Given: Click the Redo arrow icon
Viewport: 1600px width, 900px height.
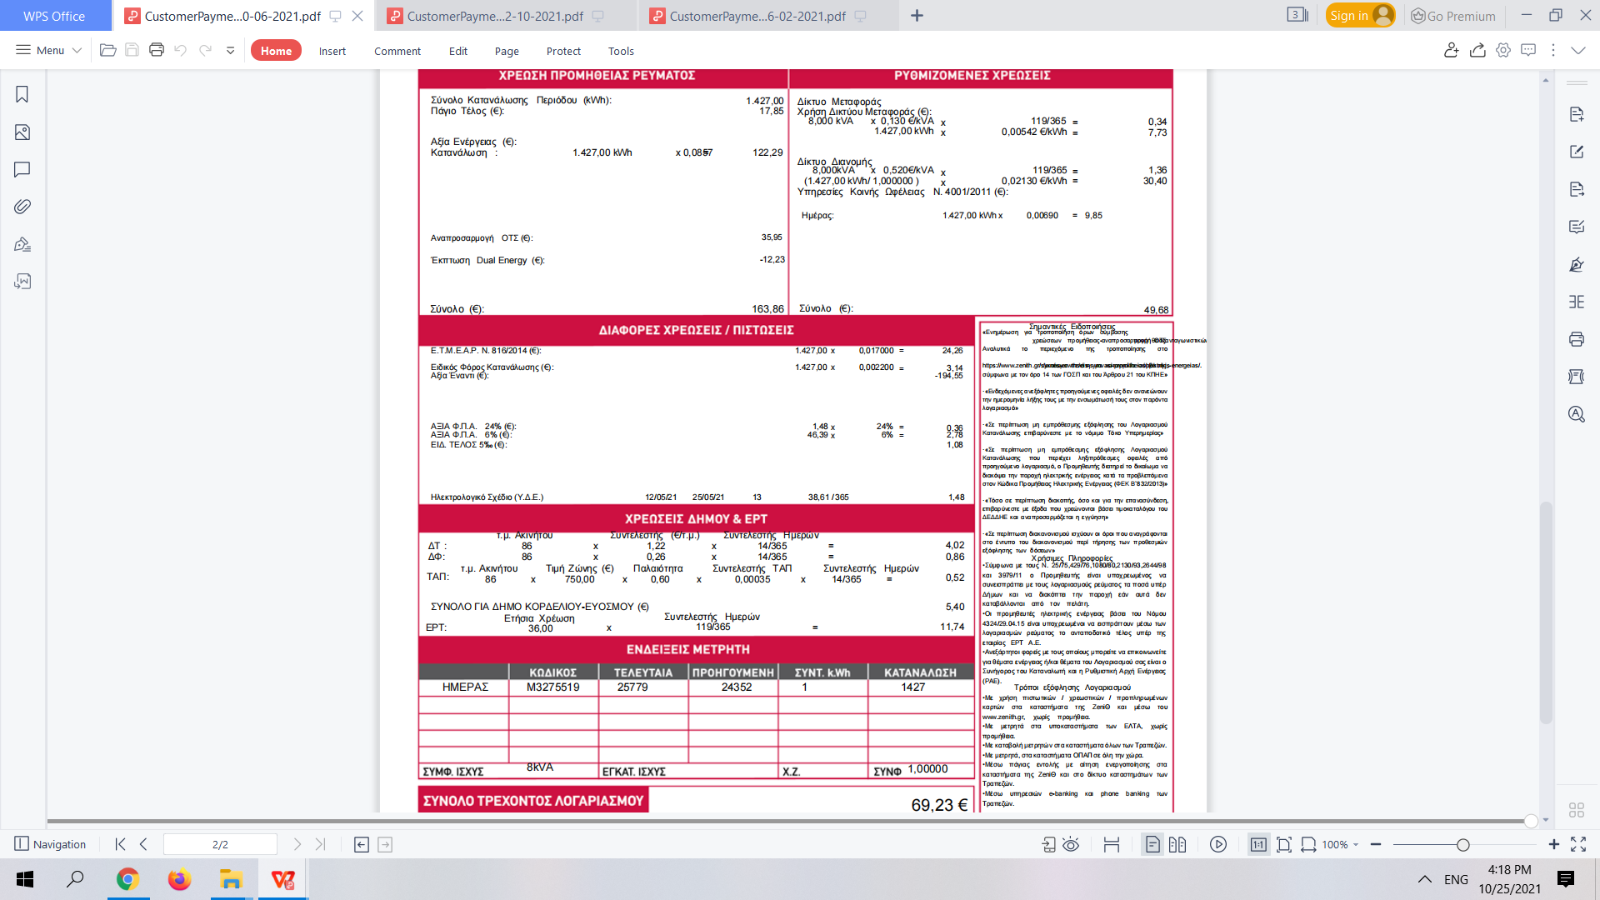Looking at the screenshot, I should click(x=205, y=50).
